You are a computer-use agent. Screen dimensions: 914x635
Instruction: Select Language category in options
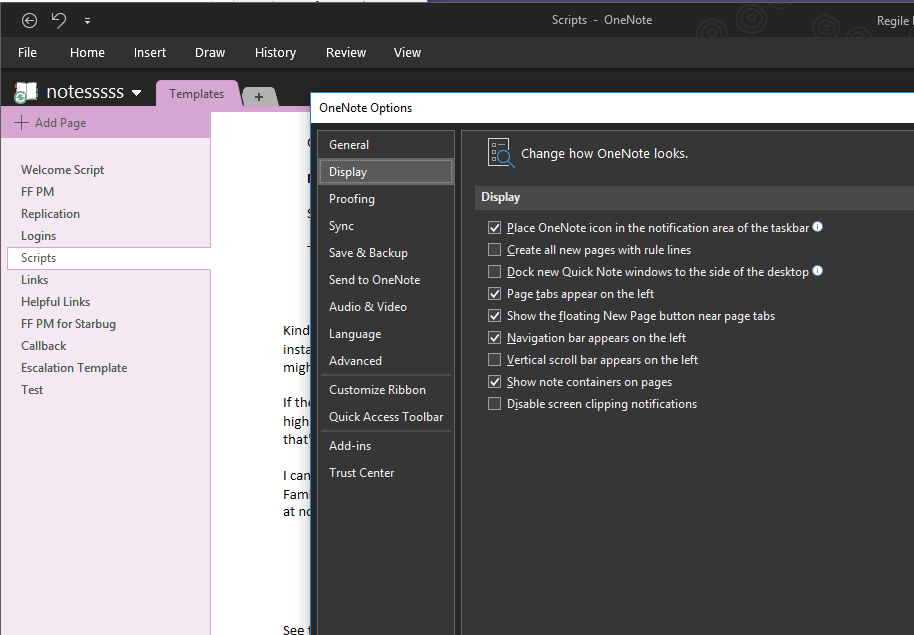tap(386, 334)
